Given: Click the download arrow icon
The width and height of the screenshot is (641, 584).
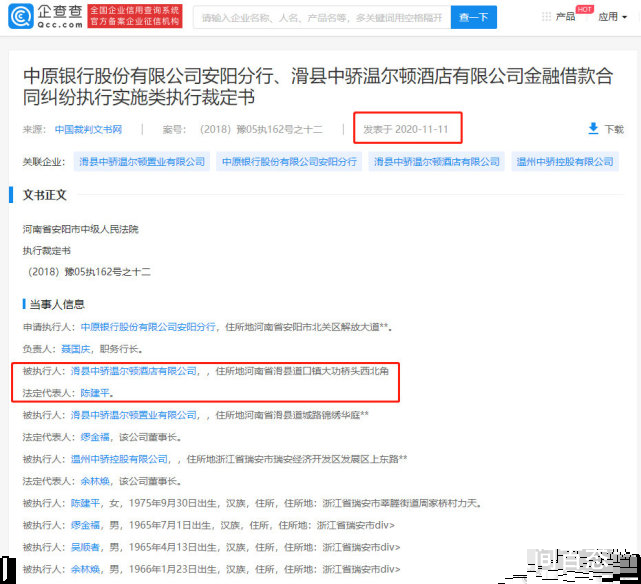Looking at the screenshot, I should [593, 128].
